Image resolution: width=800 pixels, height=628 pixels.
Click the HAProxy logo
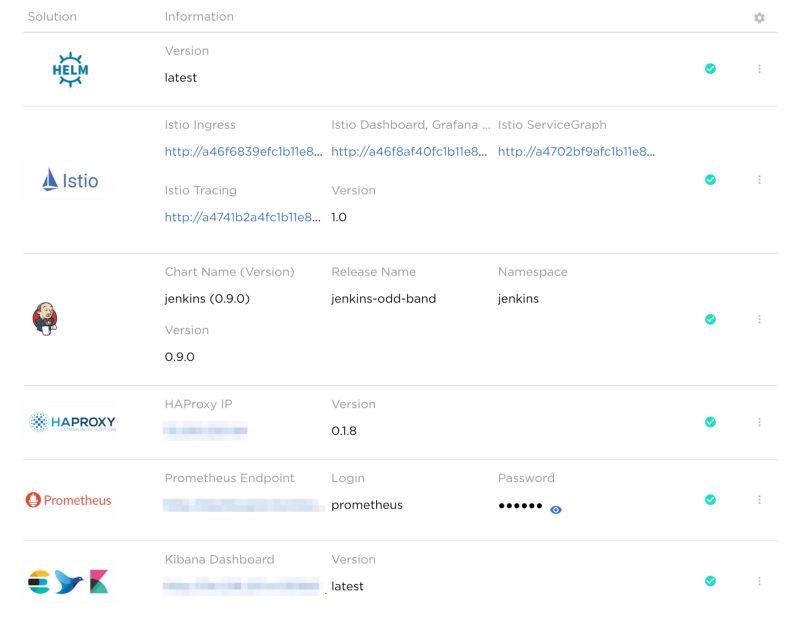(x=72, y=422)
